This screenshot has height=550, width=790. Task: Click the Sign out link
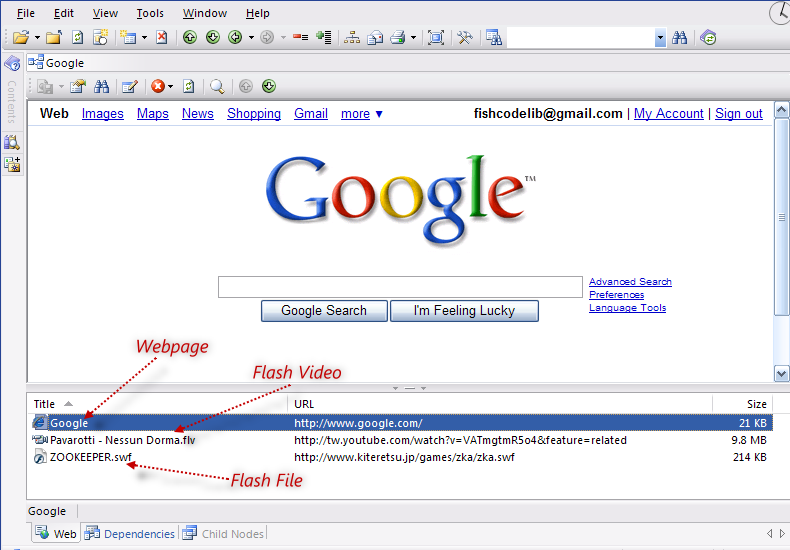pos(739,114)
